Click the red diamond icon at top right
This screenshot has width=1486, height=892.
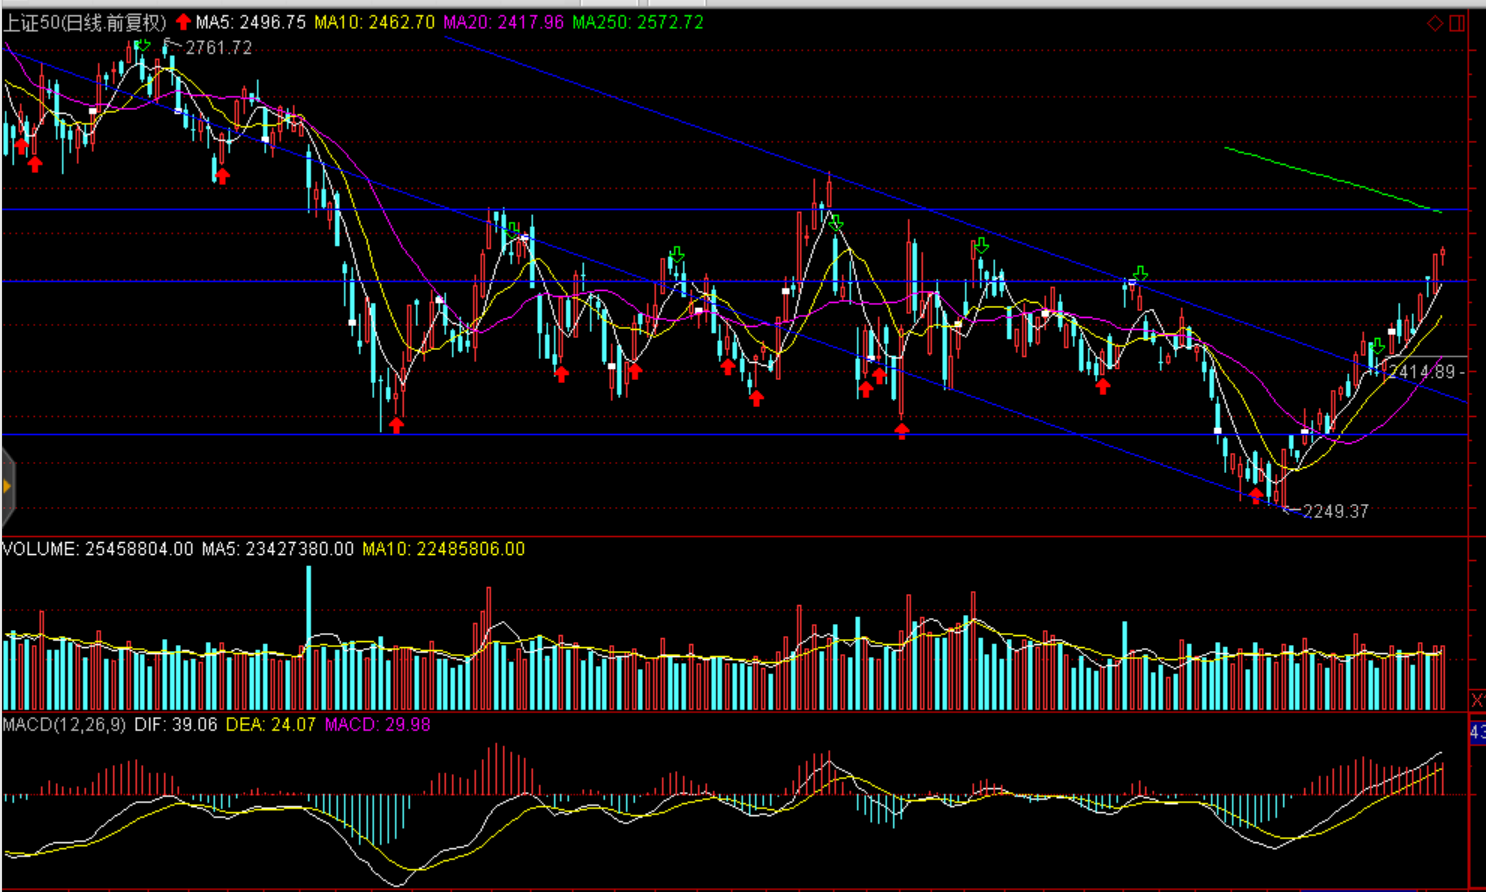click(1435, 23)
